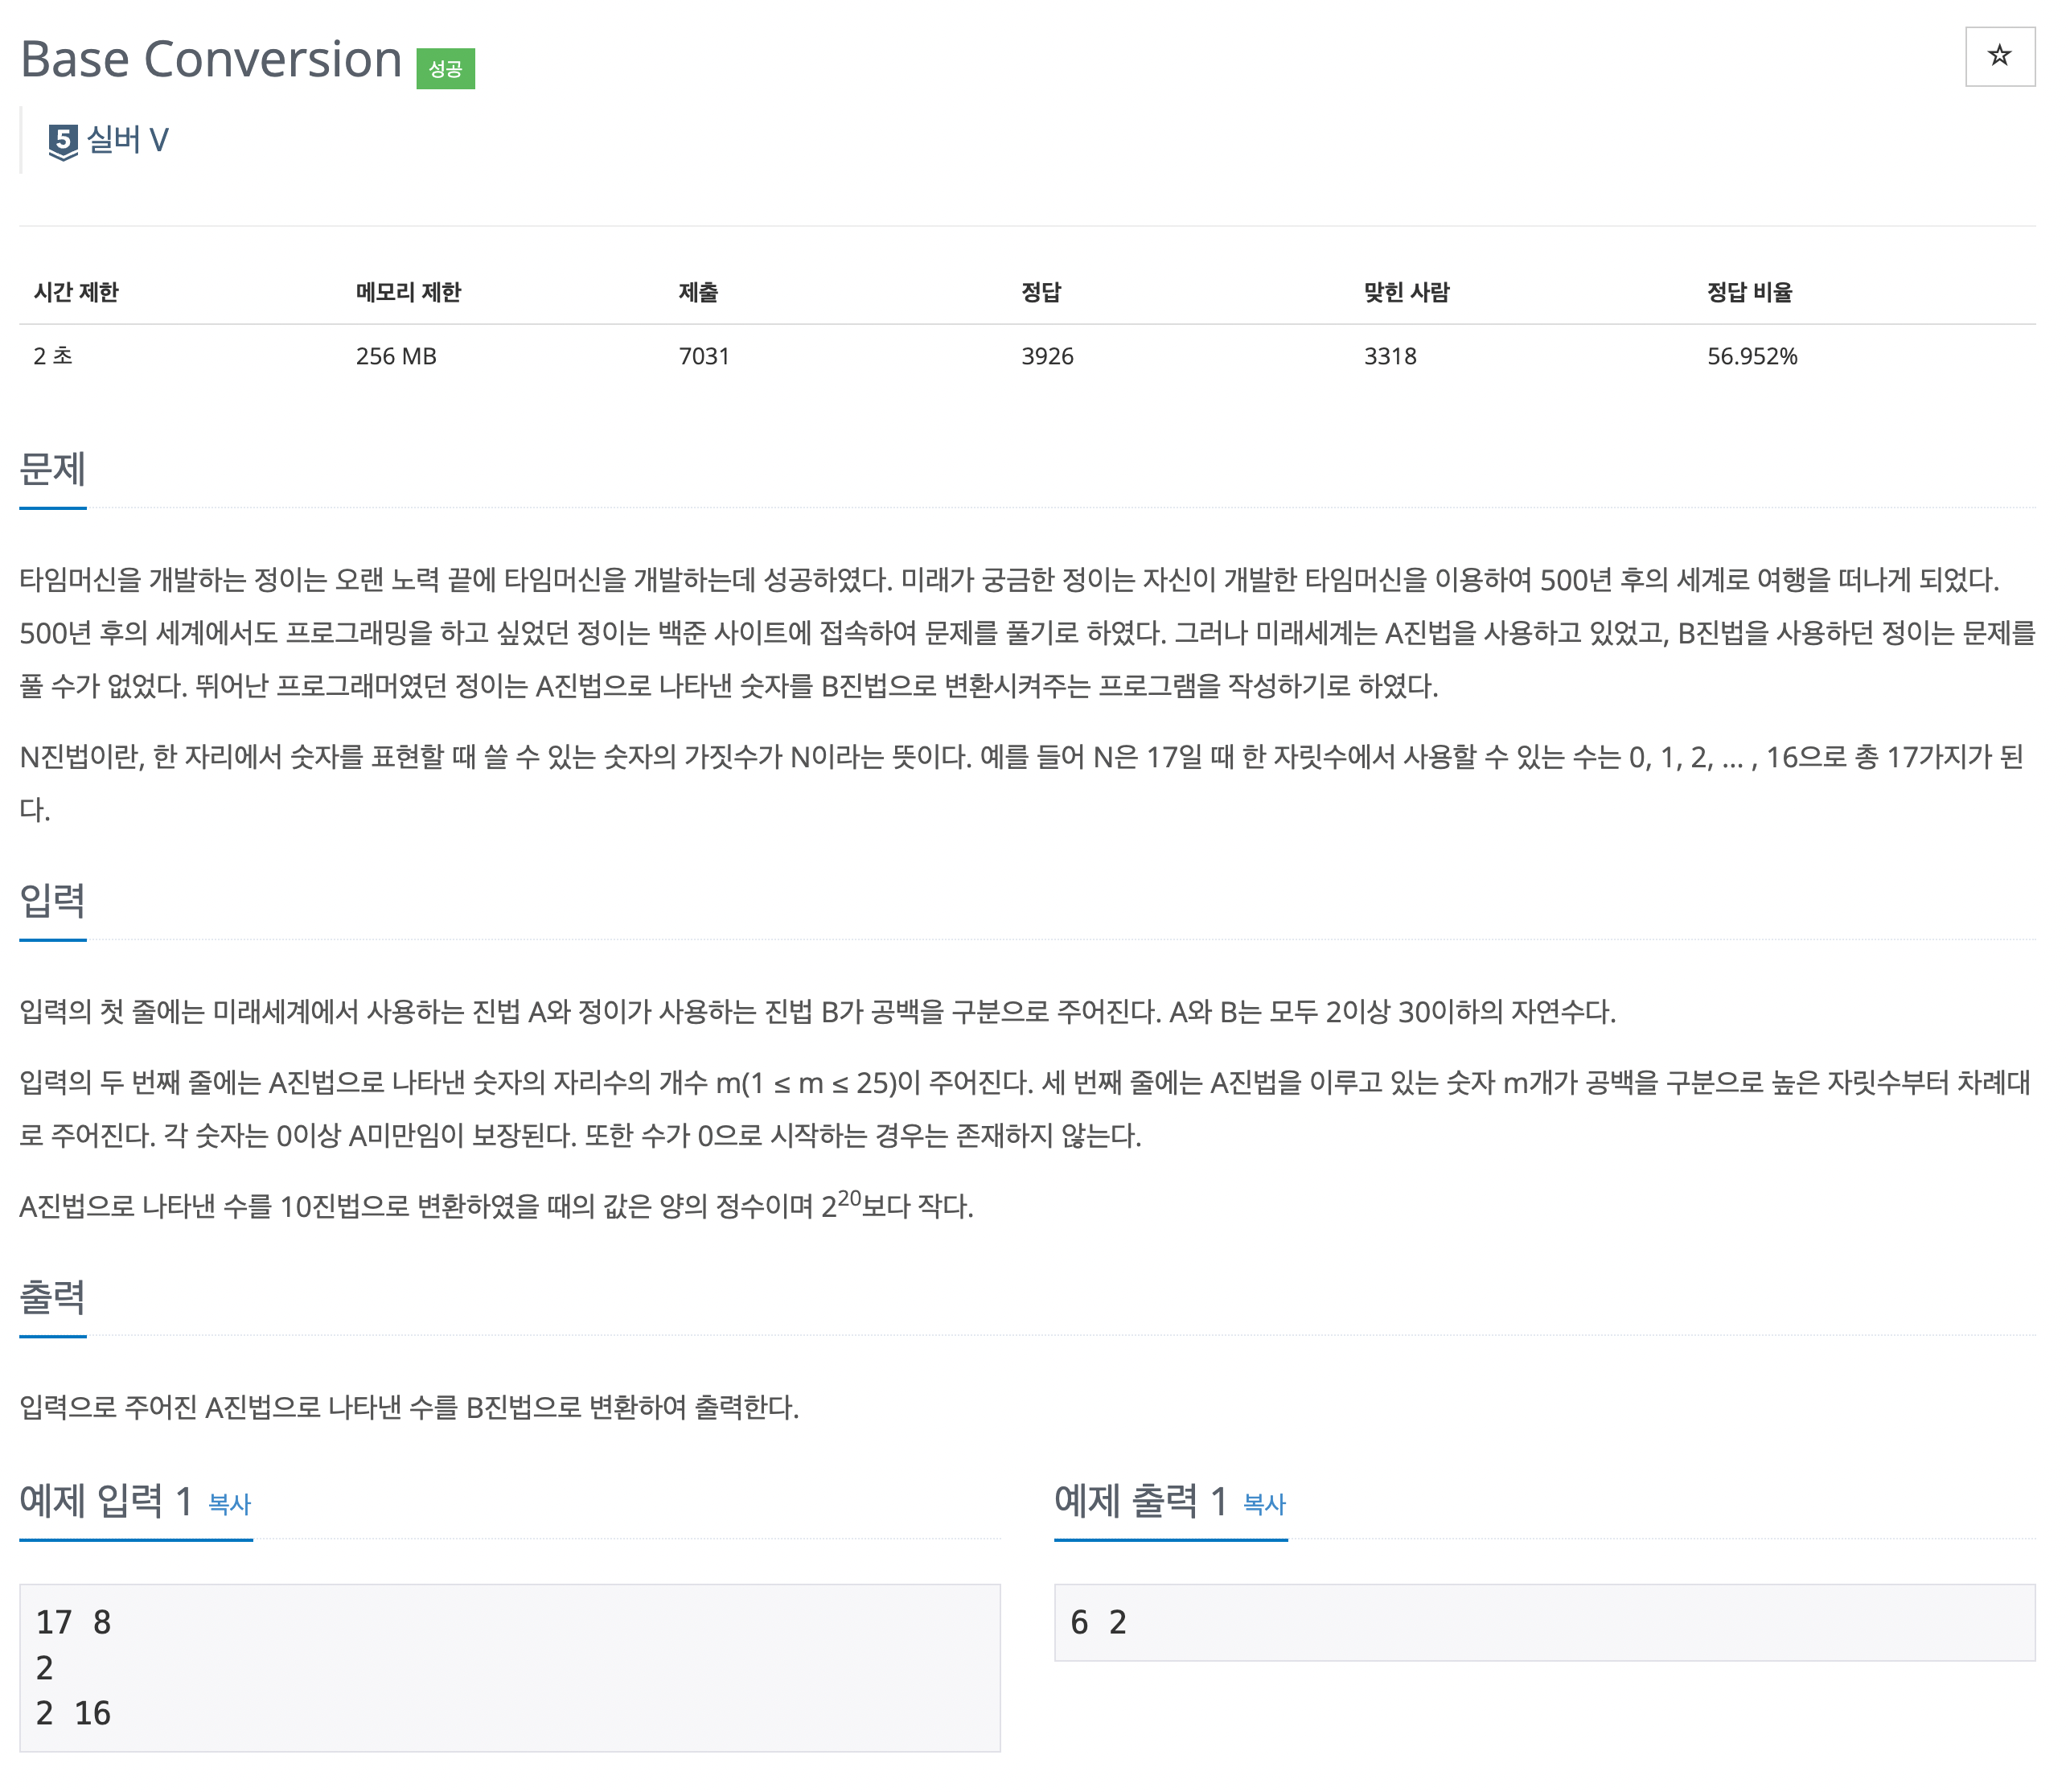Viewport: 2070px width, 1792px height.
Task: Select the 문제 section heading
Action: click(x=53, y=469)
